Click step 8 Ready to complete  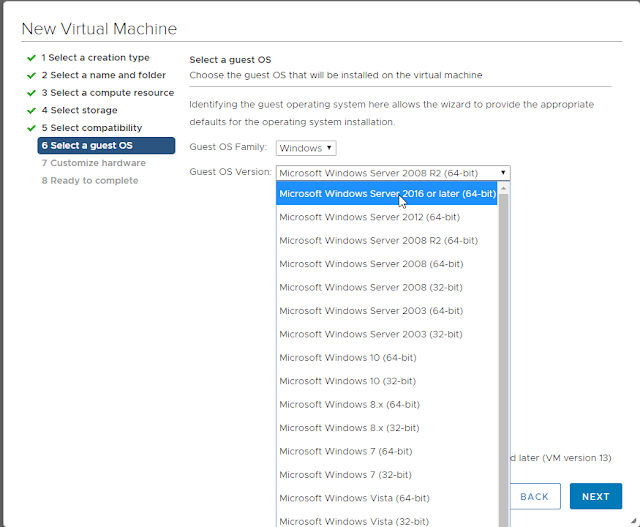(x=90, y=180)
